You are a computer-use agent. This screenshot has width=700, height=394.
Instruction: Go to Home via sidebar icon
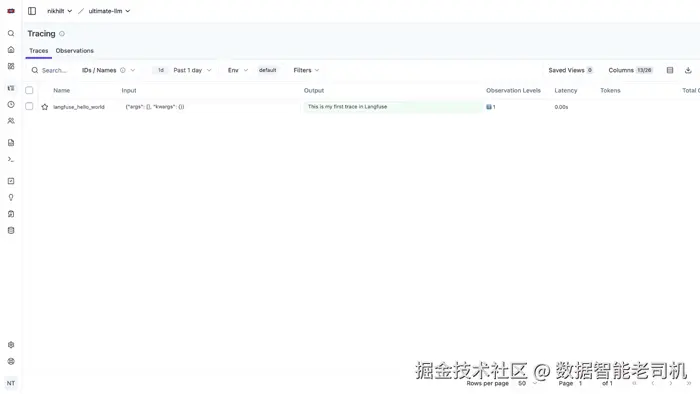[11, 50]
